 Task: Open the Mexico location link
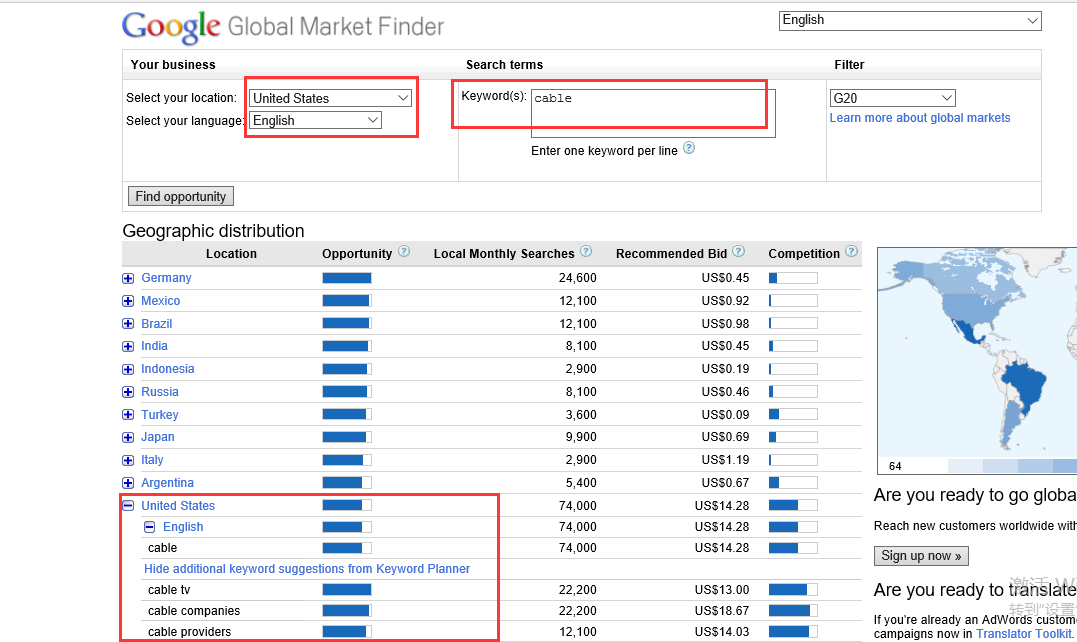[161, 301]
